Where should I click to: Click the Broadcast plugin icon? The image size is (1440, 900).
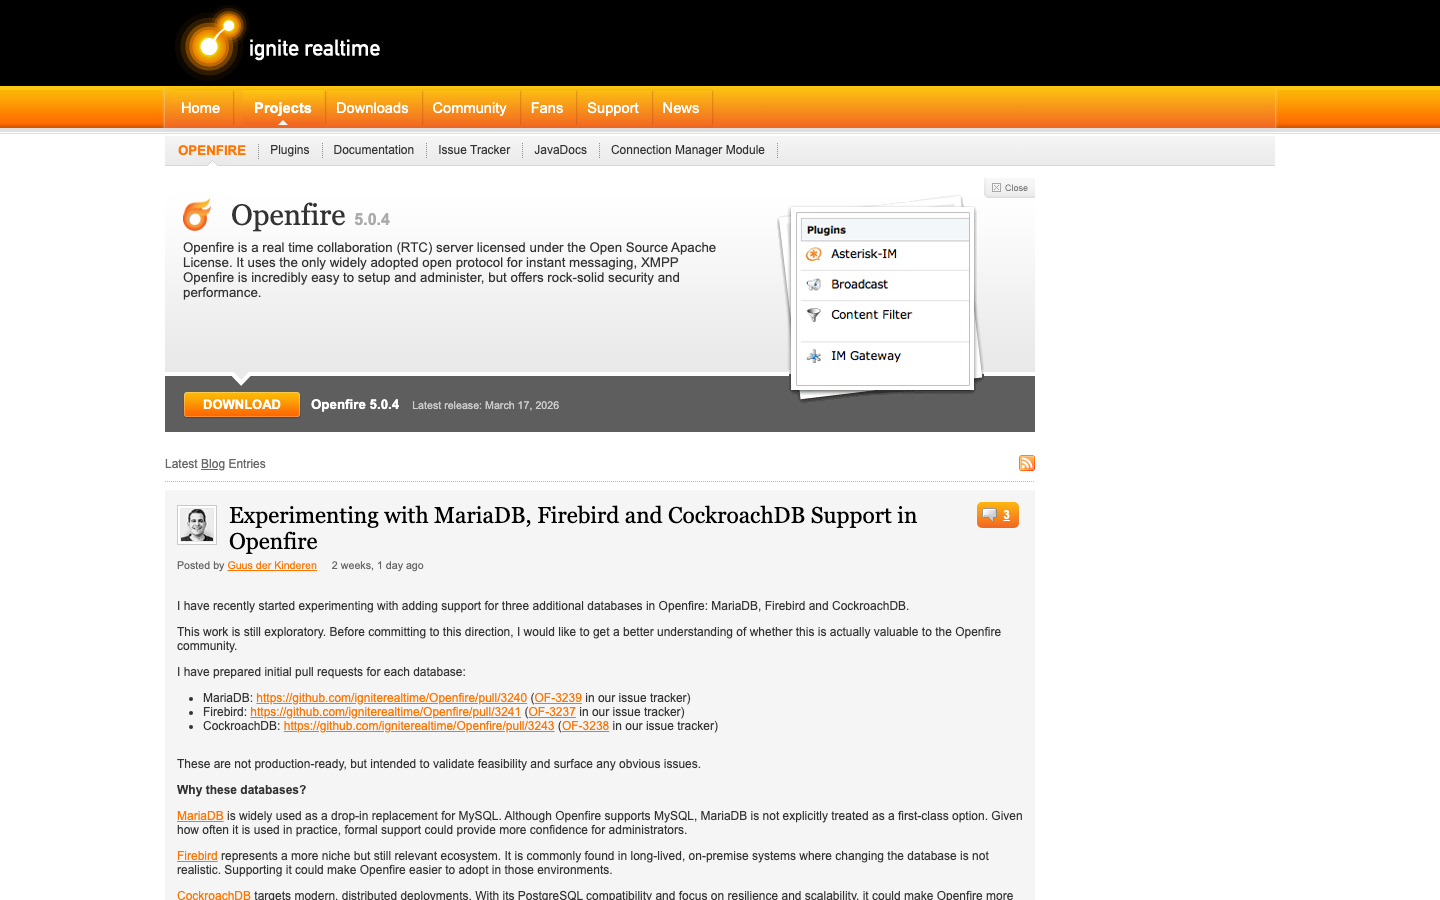(814, 285)
